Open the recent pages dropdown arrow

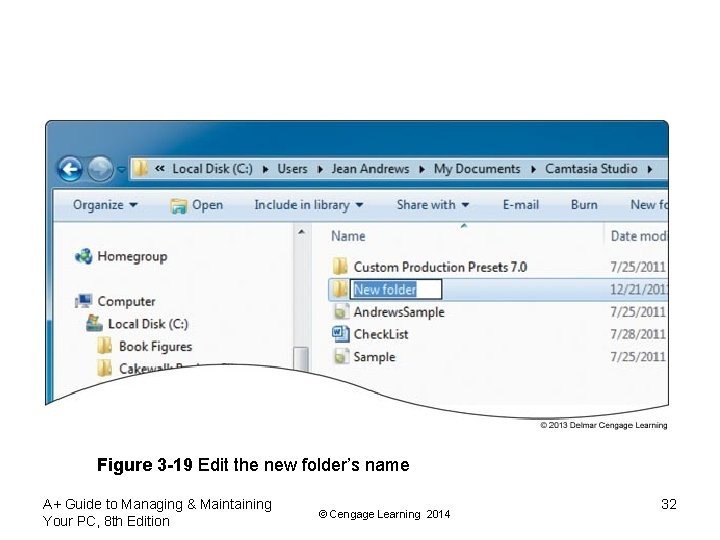[x=121, y=170]
